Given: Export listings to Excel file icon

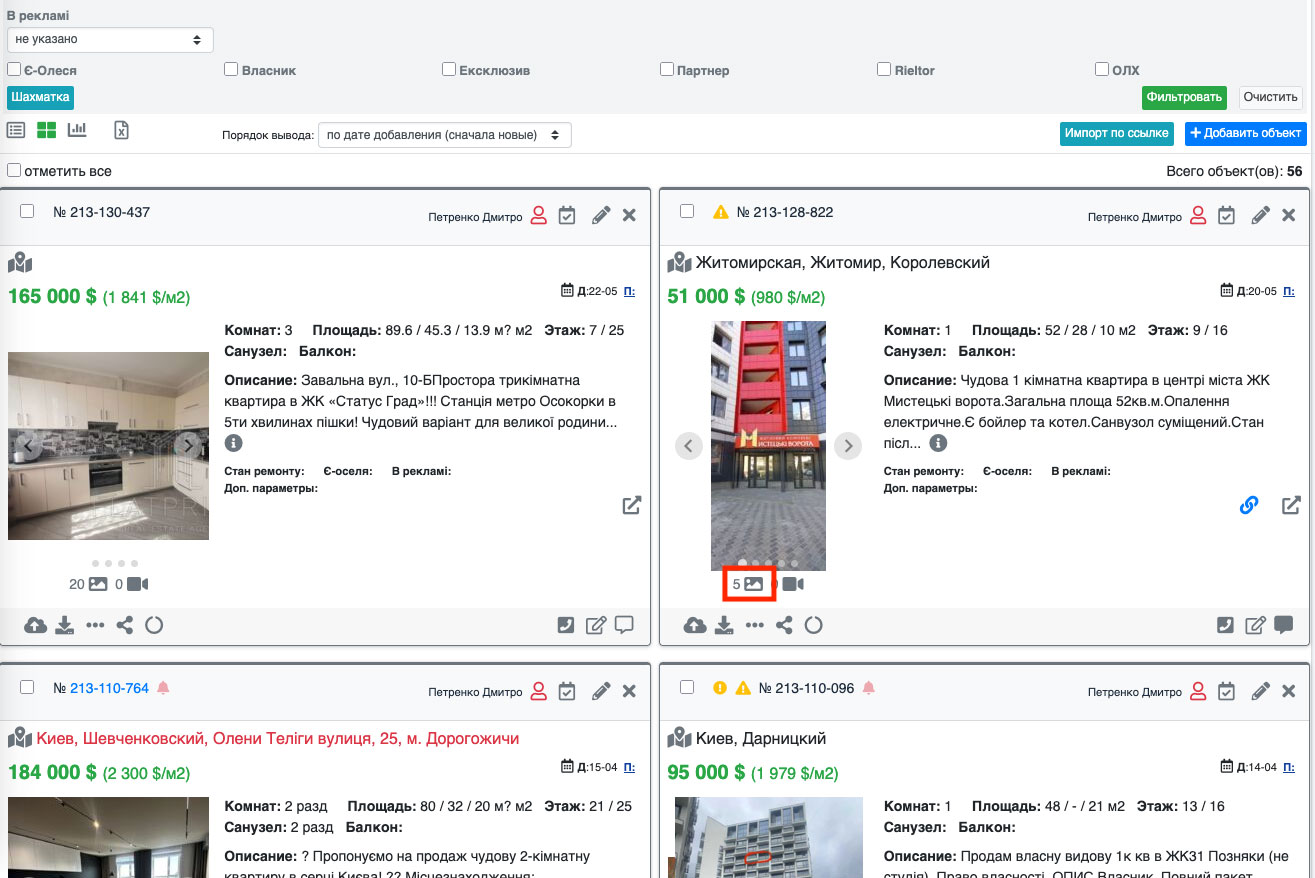Looking at the screenshot, I should 121,130.
